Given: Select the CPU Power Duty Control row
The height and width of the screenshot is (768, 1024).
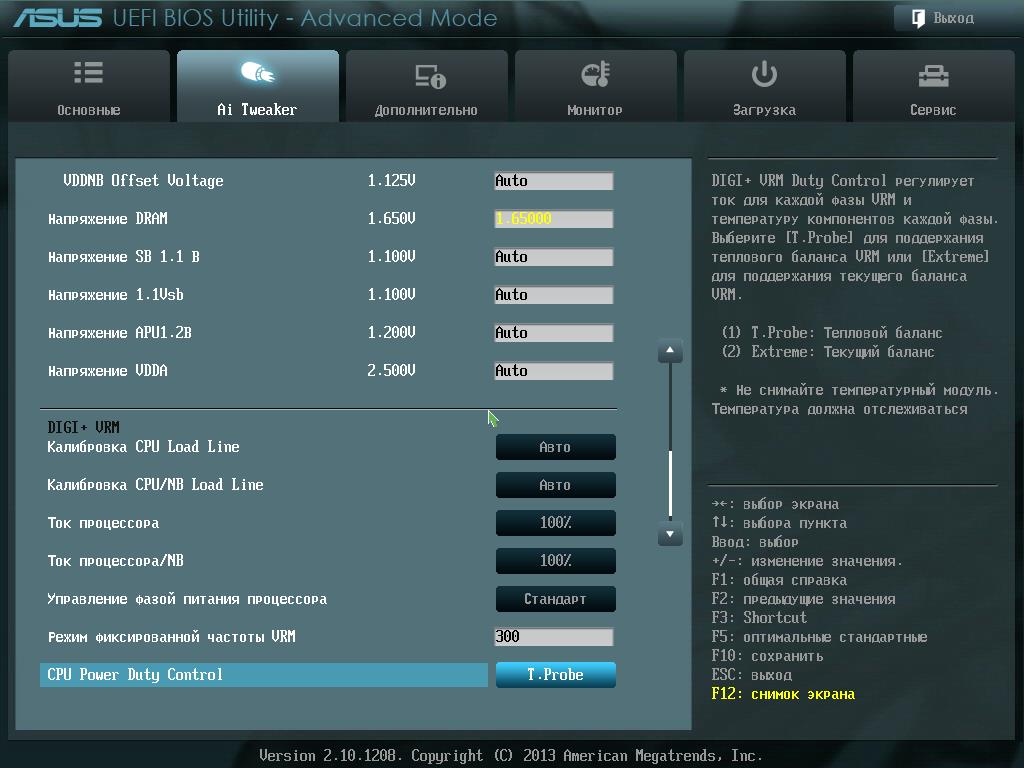Looking at the screenshot, I should pos(264,675).
